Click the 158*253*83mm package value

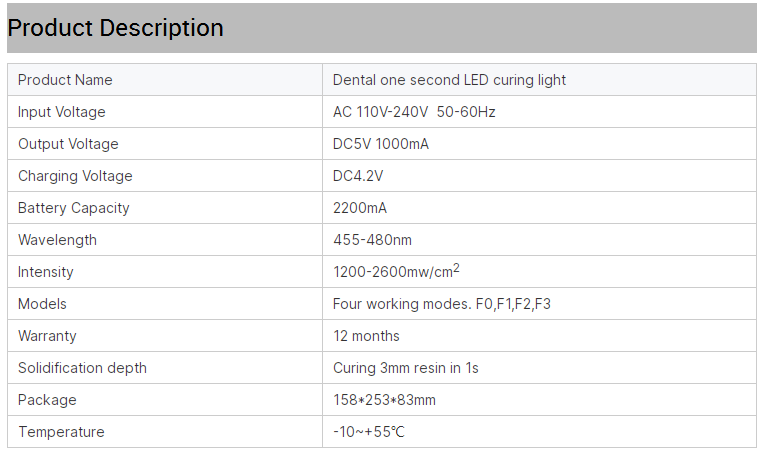click(384, 400)
